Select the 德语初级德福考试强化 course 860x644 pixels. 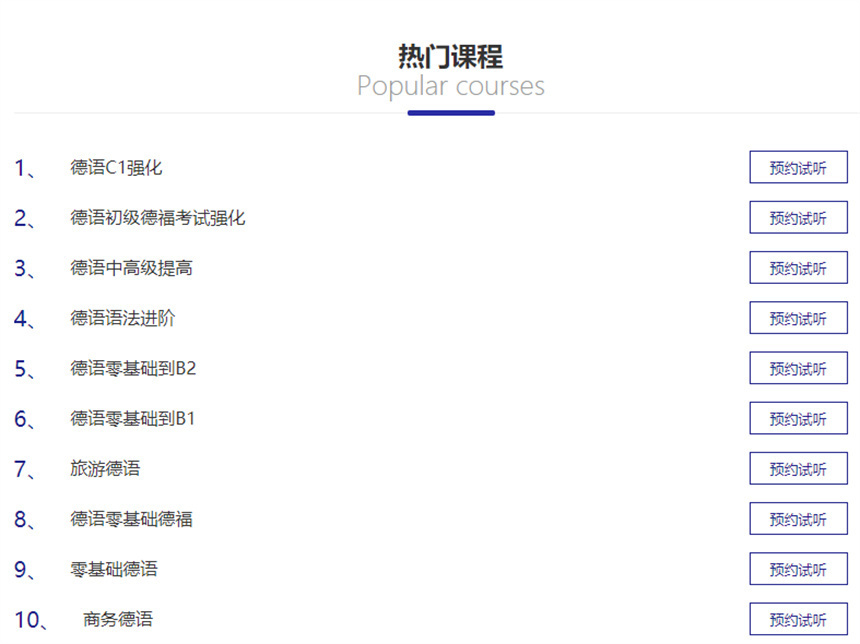(x=155, y=217)
